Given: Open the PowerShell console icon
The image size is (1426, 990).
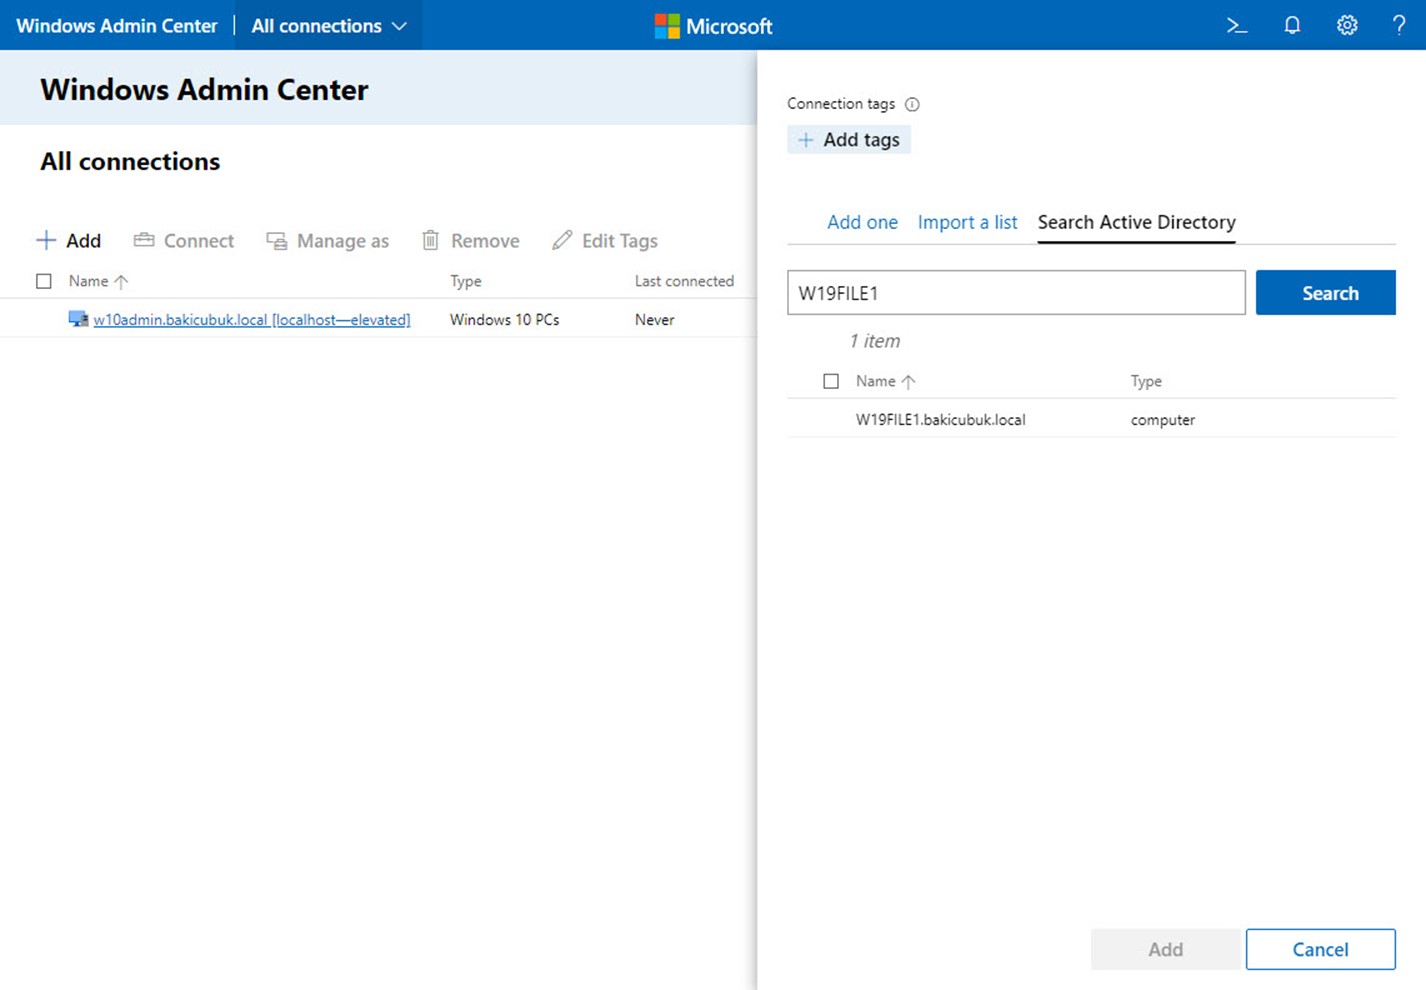Looking at the screenshot, I should (1237, 26).
